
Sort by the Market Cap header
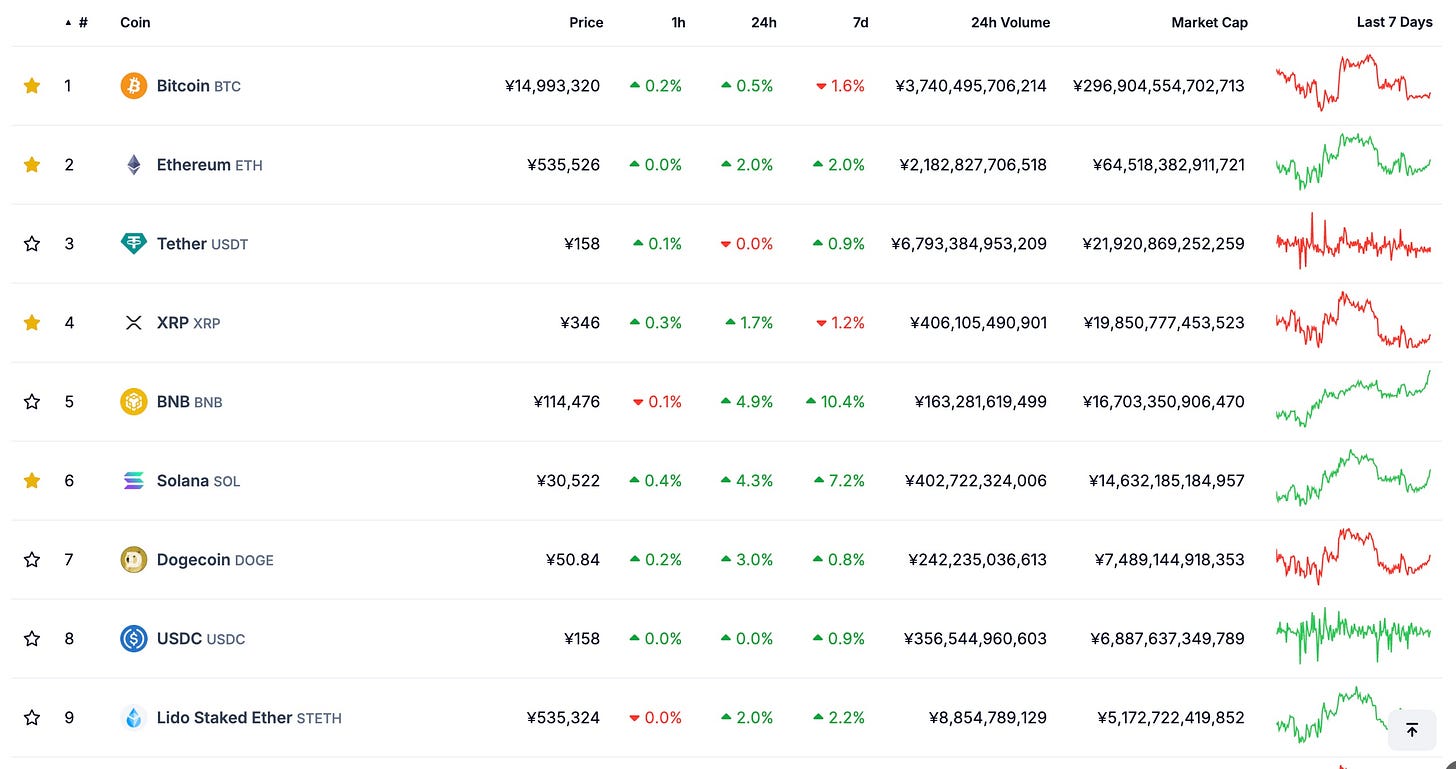(1209, 22)
